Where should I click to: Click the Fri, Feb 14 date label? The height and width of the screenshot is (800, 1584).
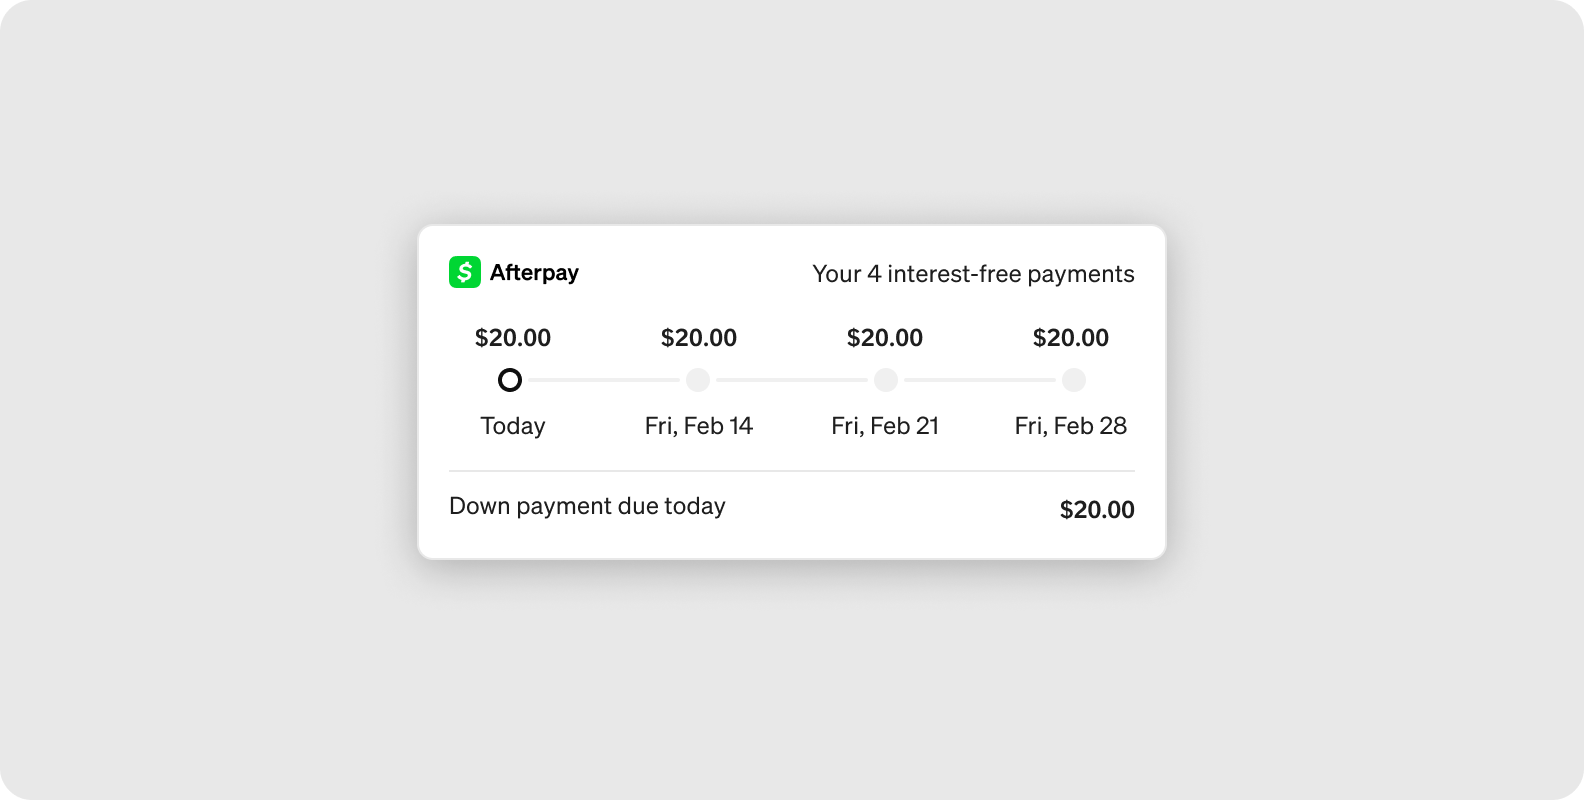699,426
